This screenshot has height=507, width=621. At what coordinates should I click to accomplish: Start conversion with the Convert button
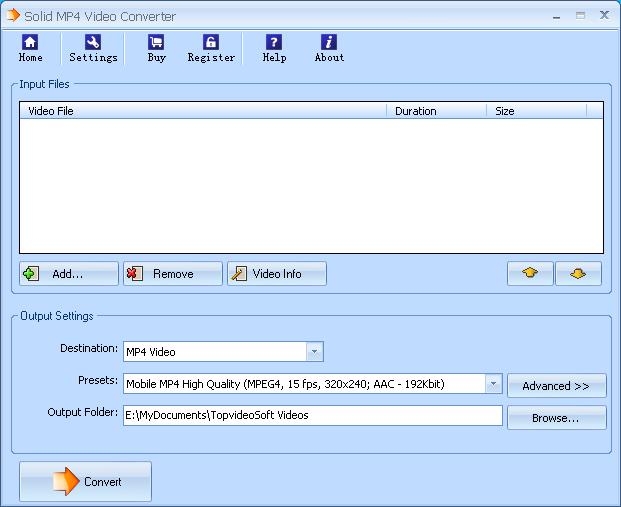tap(86, 482)
